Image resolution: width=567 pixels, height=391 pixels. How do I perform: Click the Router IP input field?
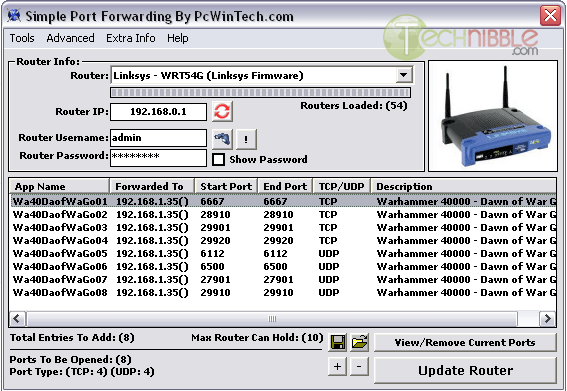[158, 112]
